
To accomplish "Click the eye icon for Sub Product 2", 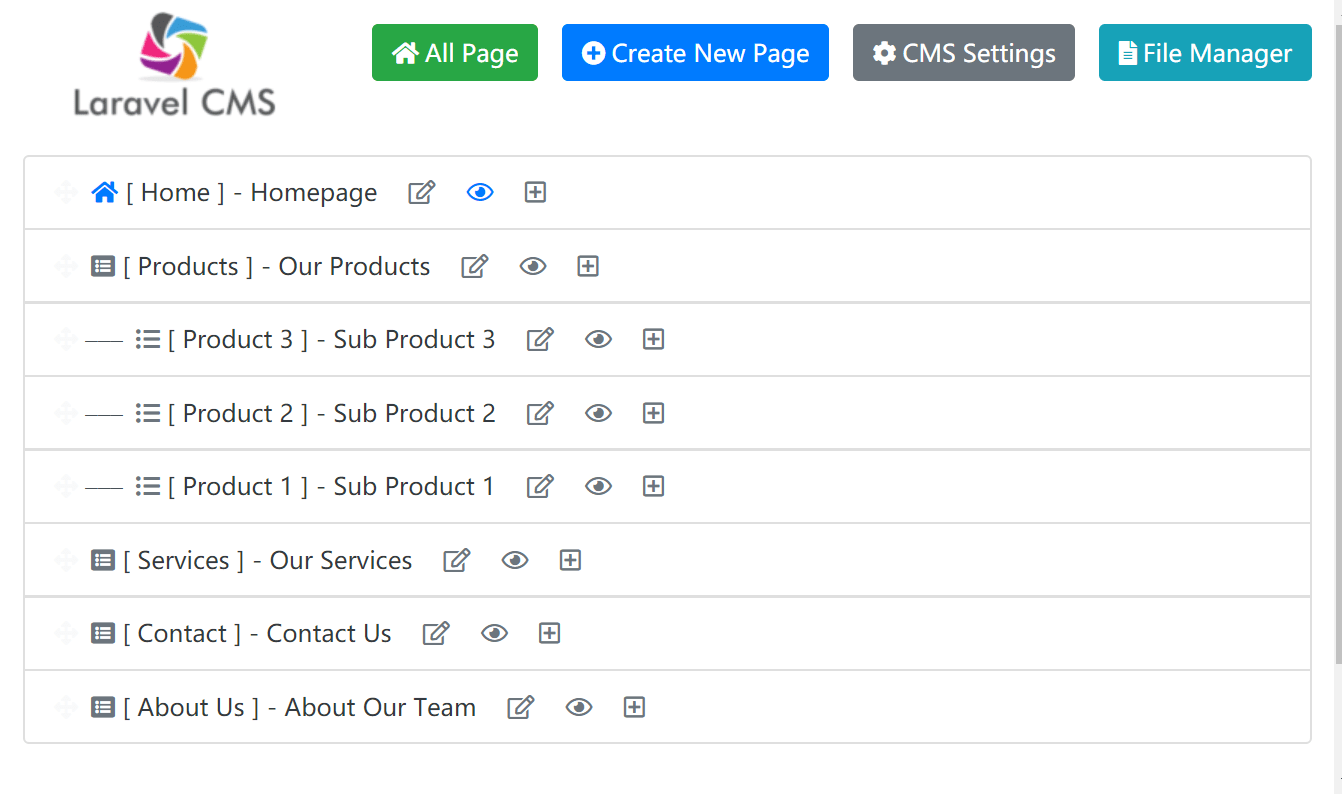I will tap(598, 414).
